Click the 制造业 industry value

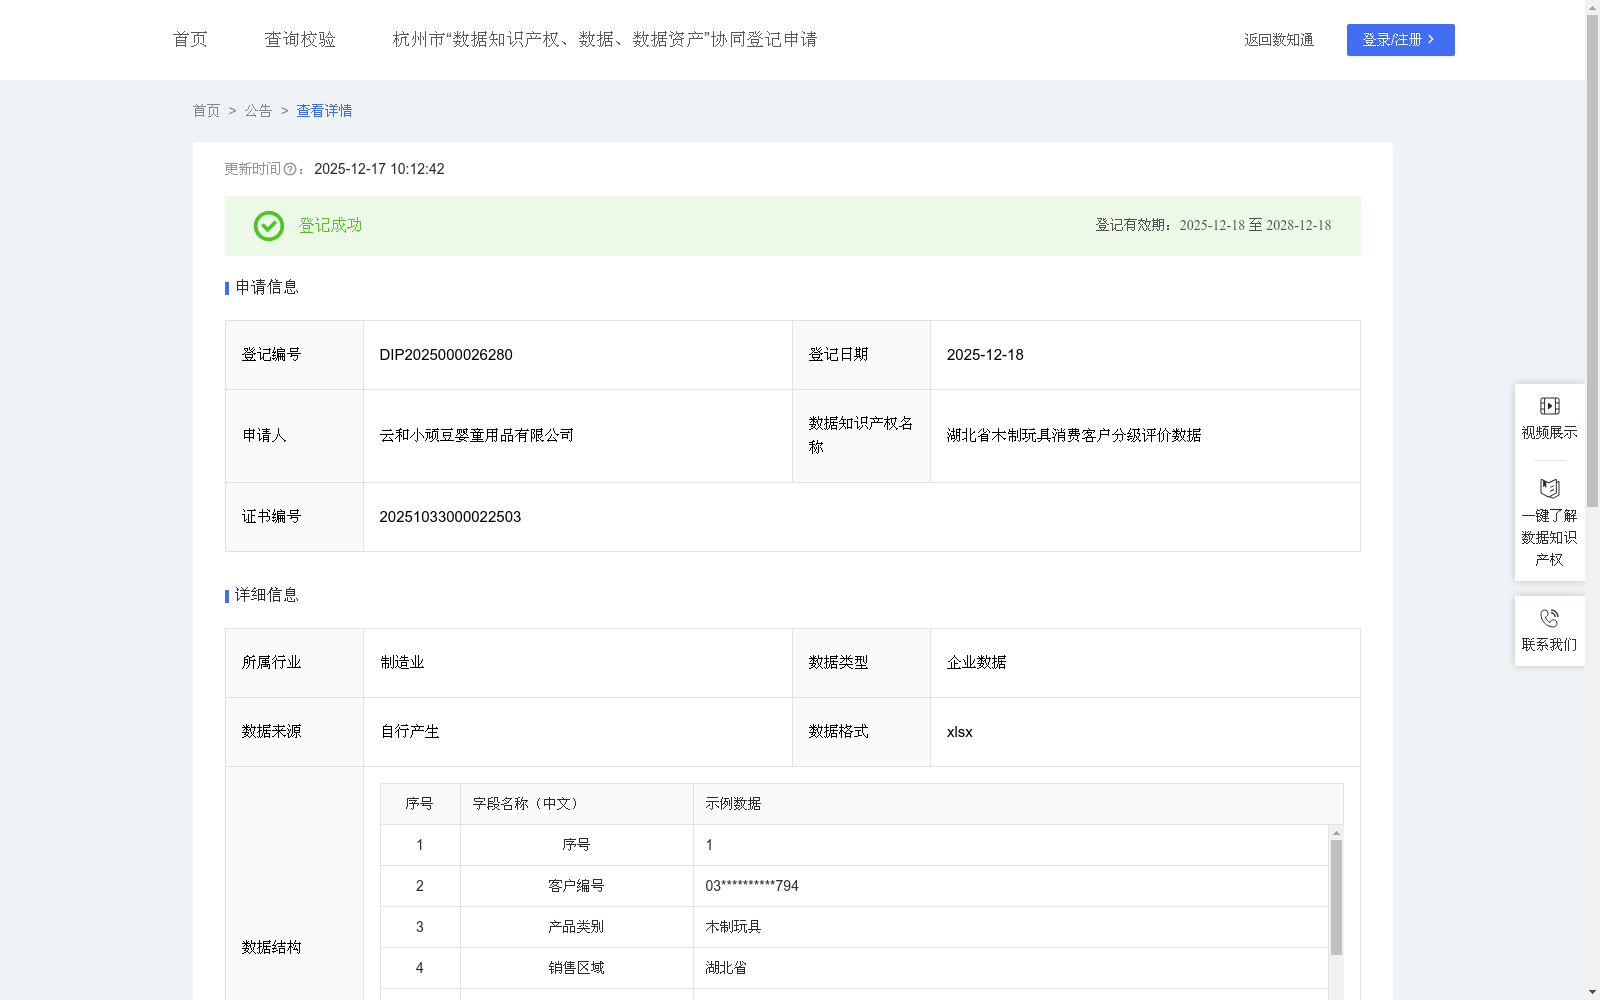402,663
